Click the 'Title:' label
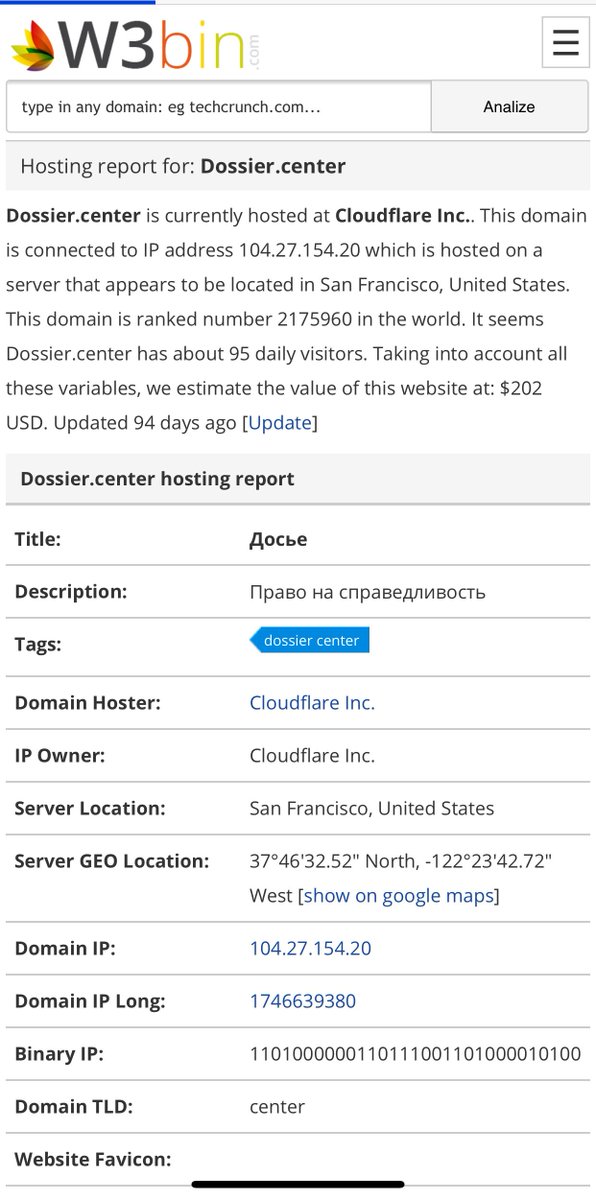This screenshot has height=1200, width=596. pos(38,539)
